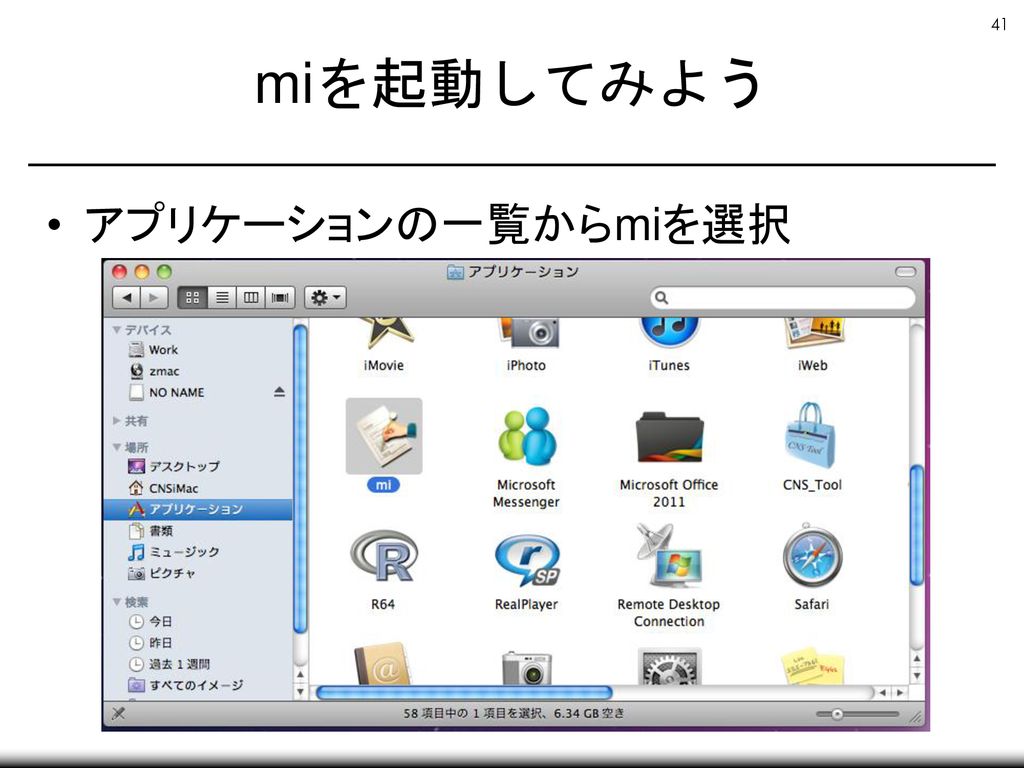
Task: Click the main pane vertical scrollbar thumb
Action: pos(916,524)
